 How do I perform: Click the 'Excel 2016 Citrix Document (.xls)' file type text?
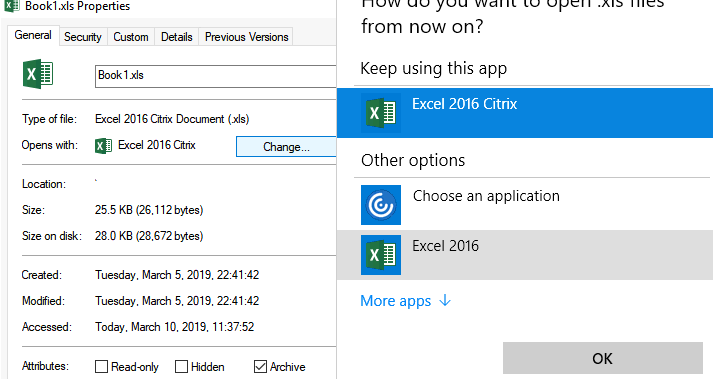(172, 119)
